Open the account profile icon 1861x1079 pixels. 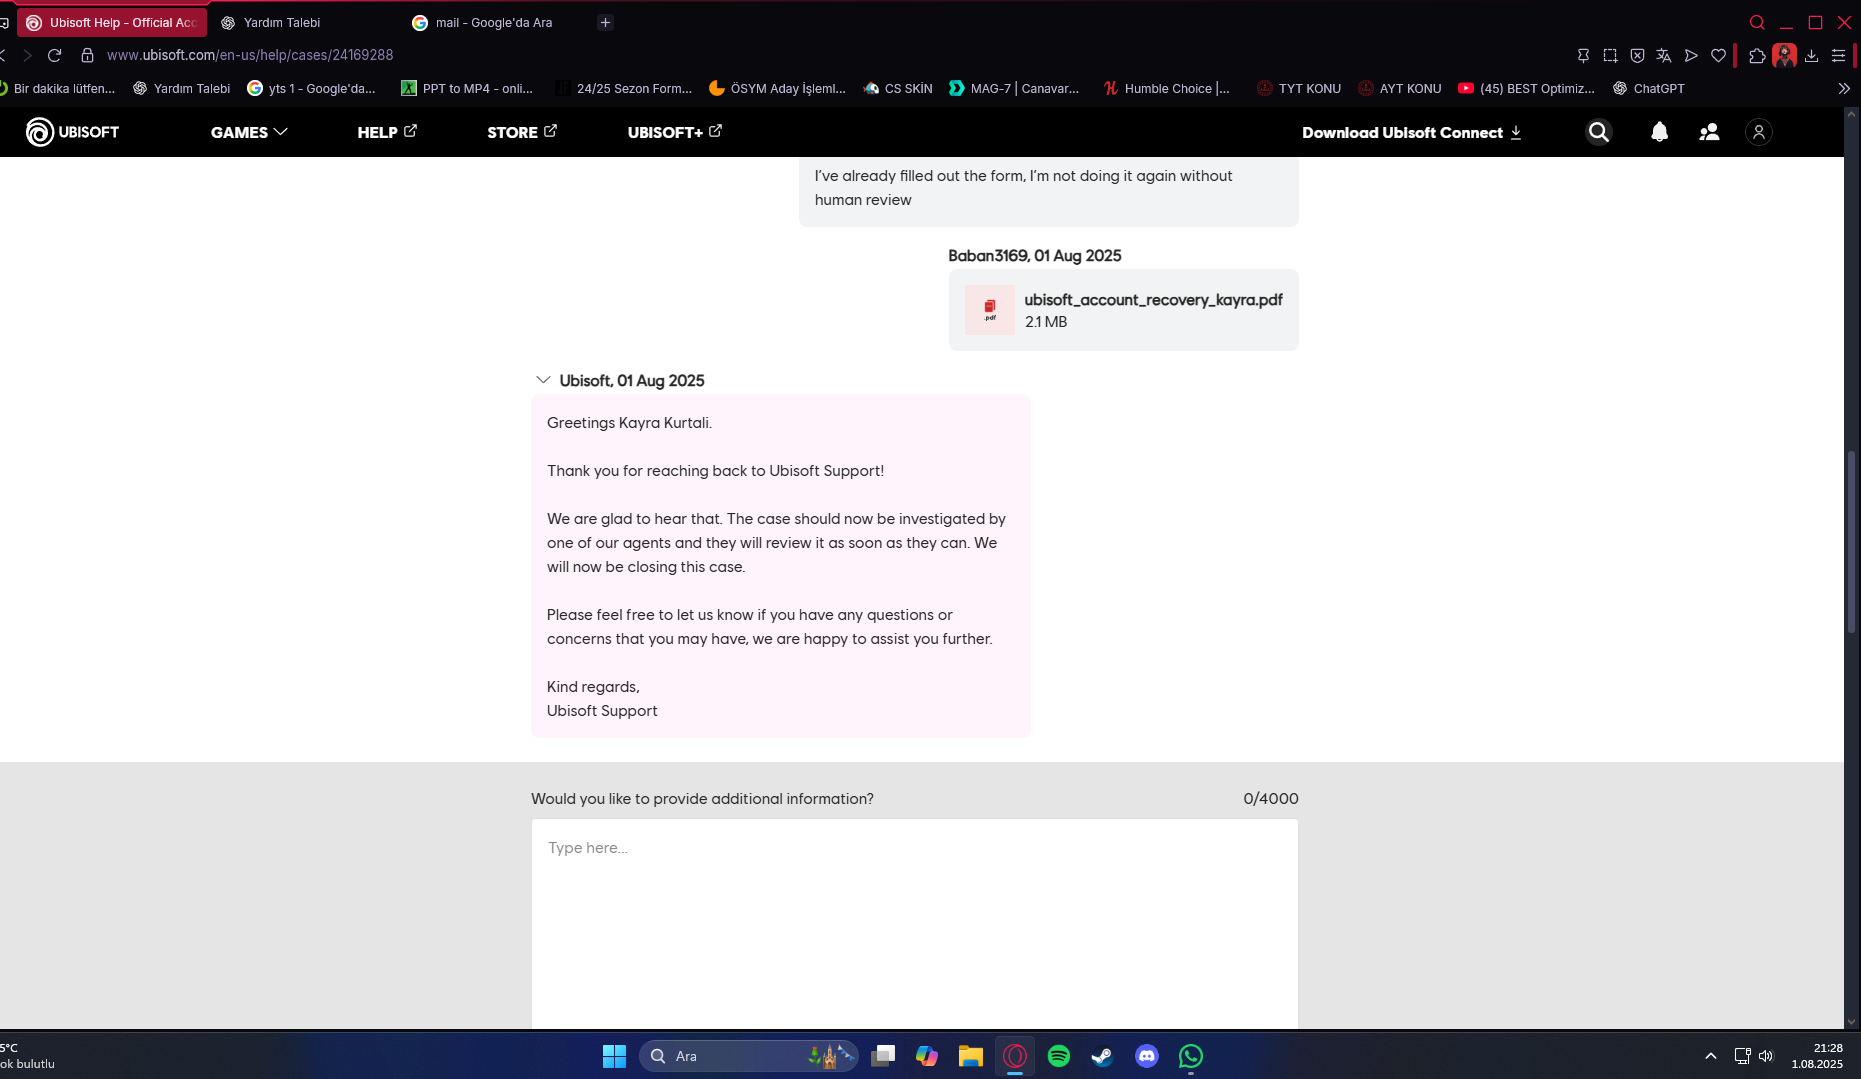(1758, 132)
